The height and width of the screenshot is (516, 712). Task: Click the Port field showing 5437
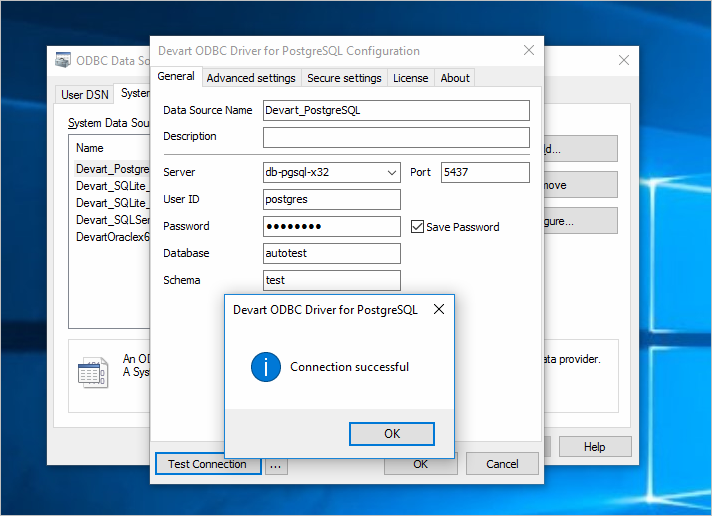click(x=485, y=173)
